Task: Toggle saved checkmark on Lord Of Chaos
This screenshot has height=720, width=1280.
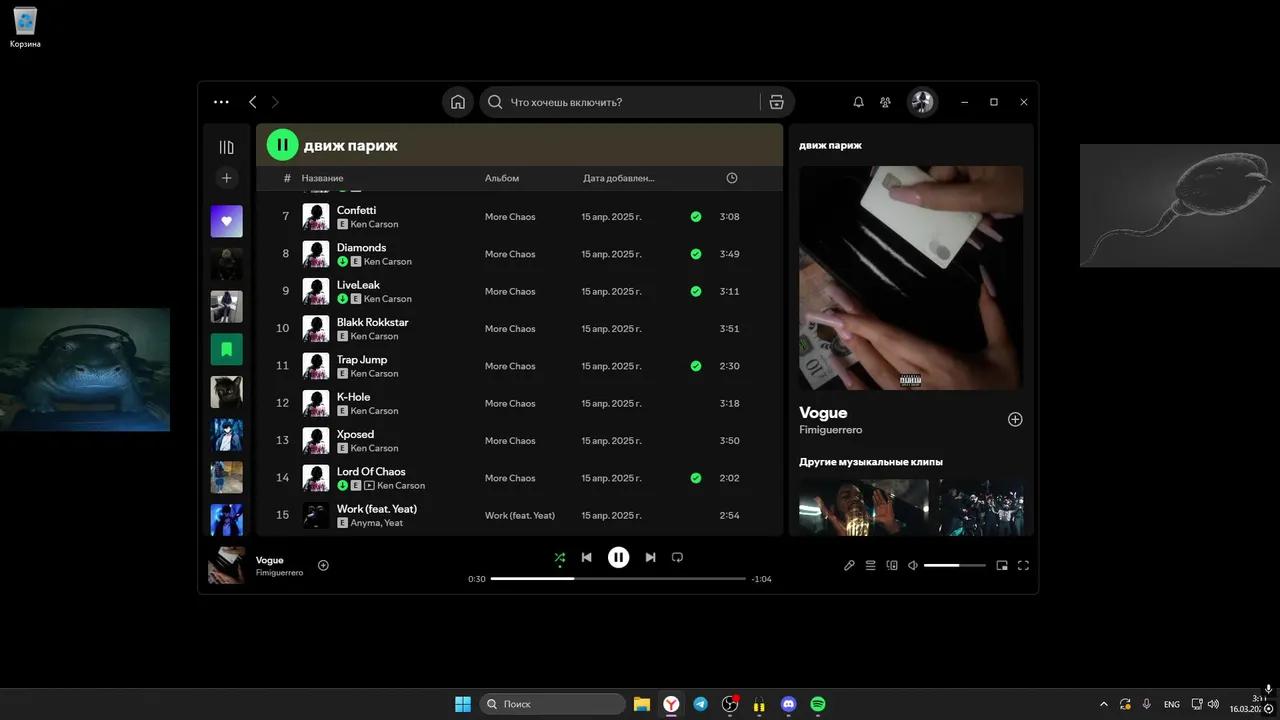Action: click(x=696, y=478)
